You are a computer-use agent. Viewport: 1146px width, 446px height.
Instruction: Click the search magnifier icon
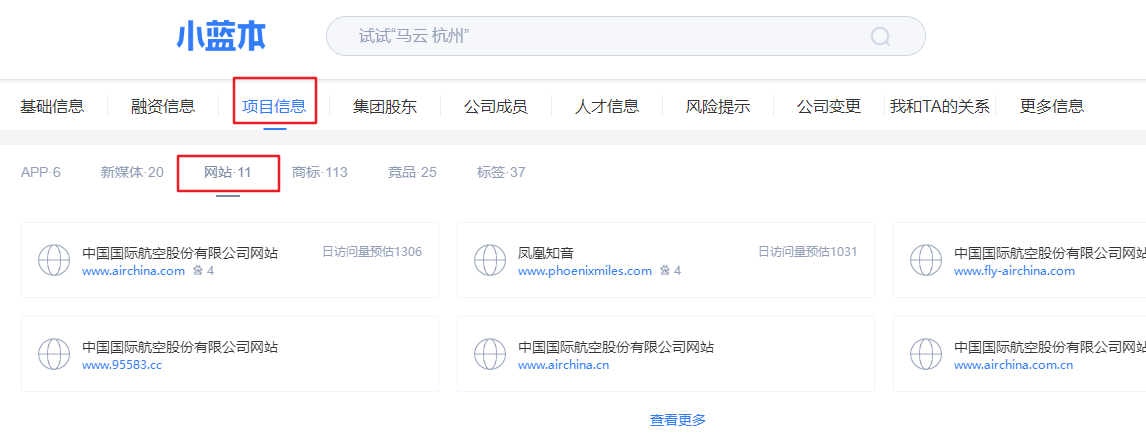(881, 37)
